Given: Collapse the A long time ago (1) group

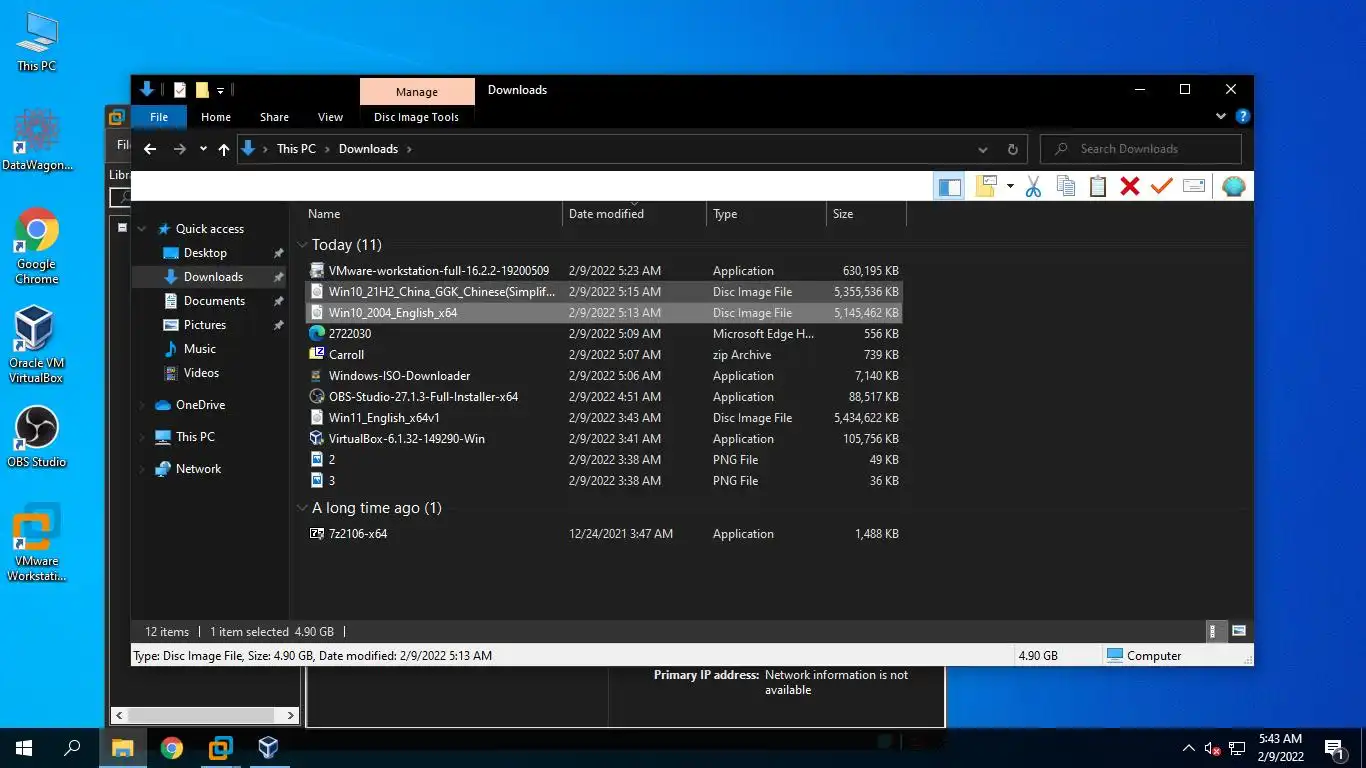Looking at the screenshot, I should coord(302,508).
